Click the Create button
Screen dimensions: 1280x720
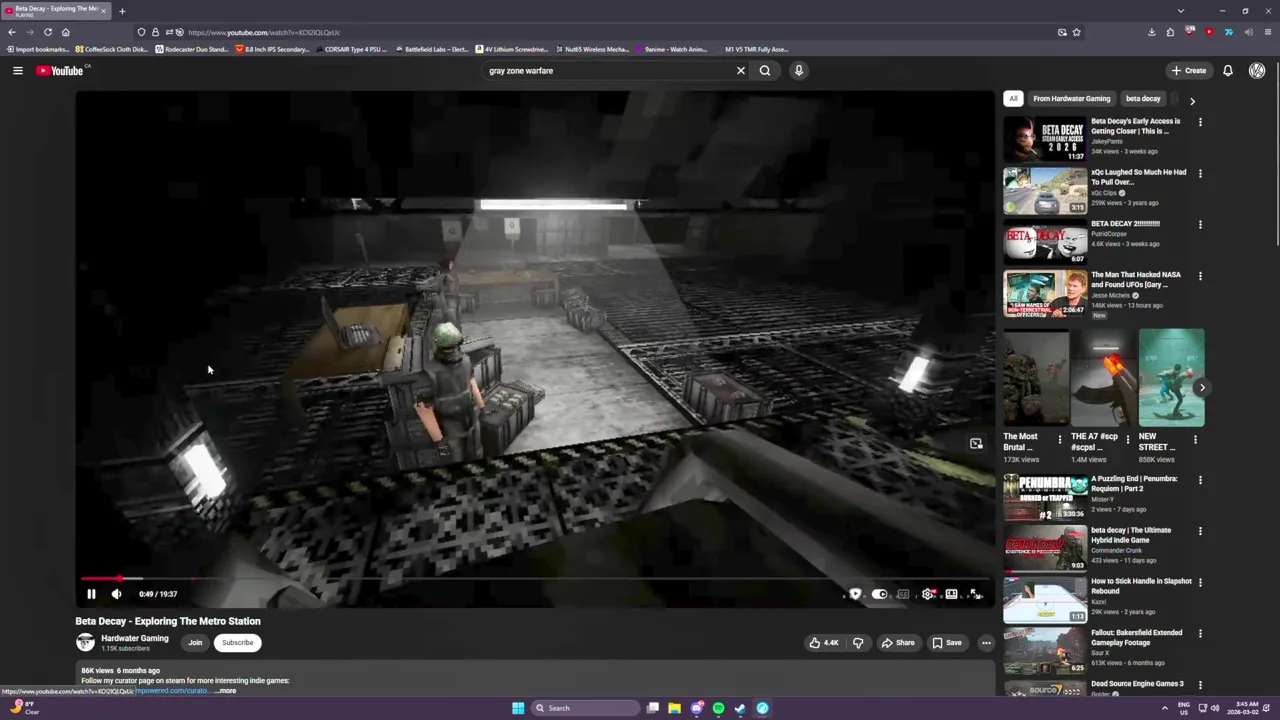tap(1189, 70)
